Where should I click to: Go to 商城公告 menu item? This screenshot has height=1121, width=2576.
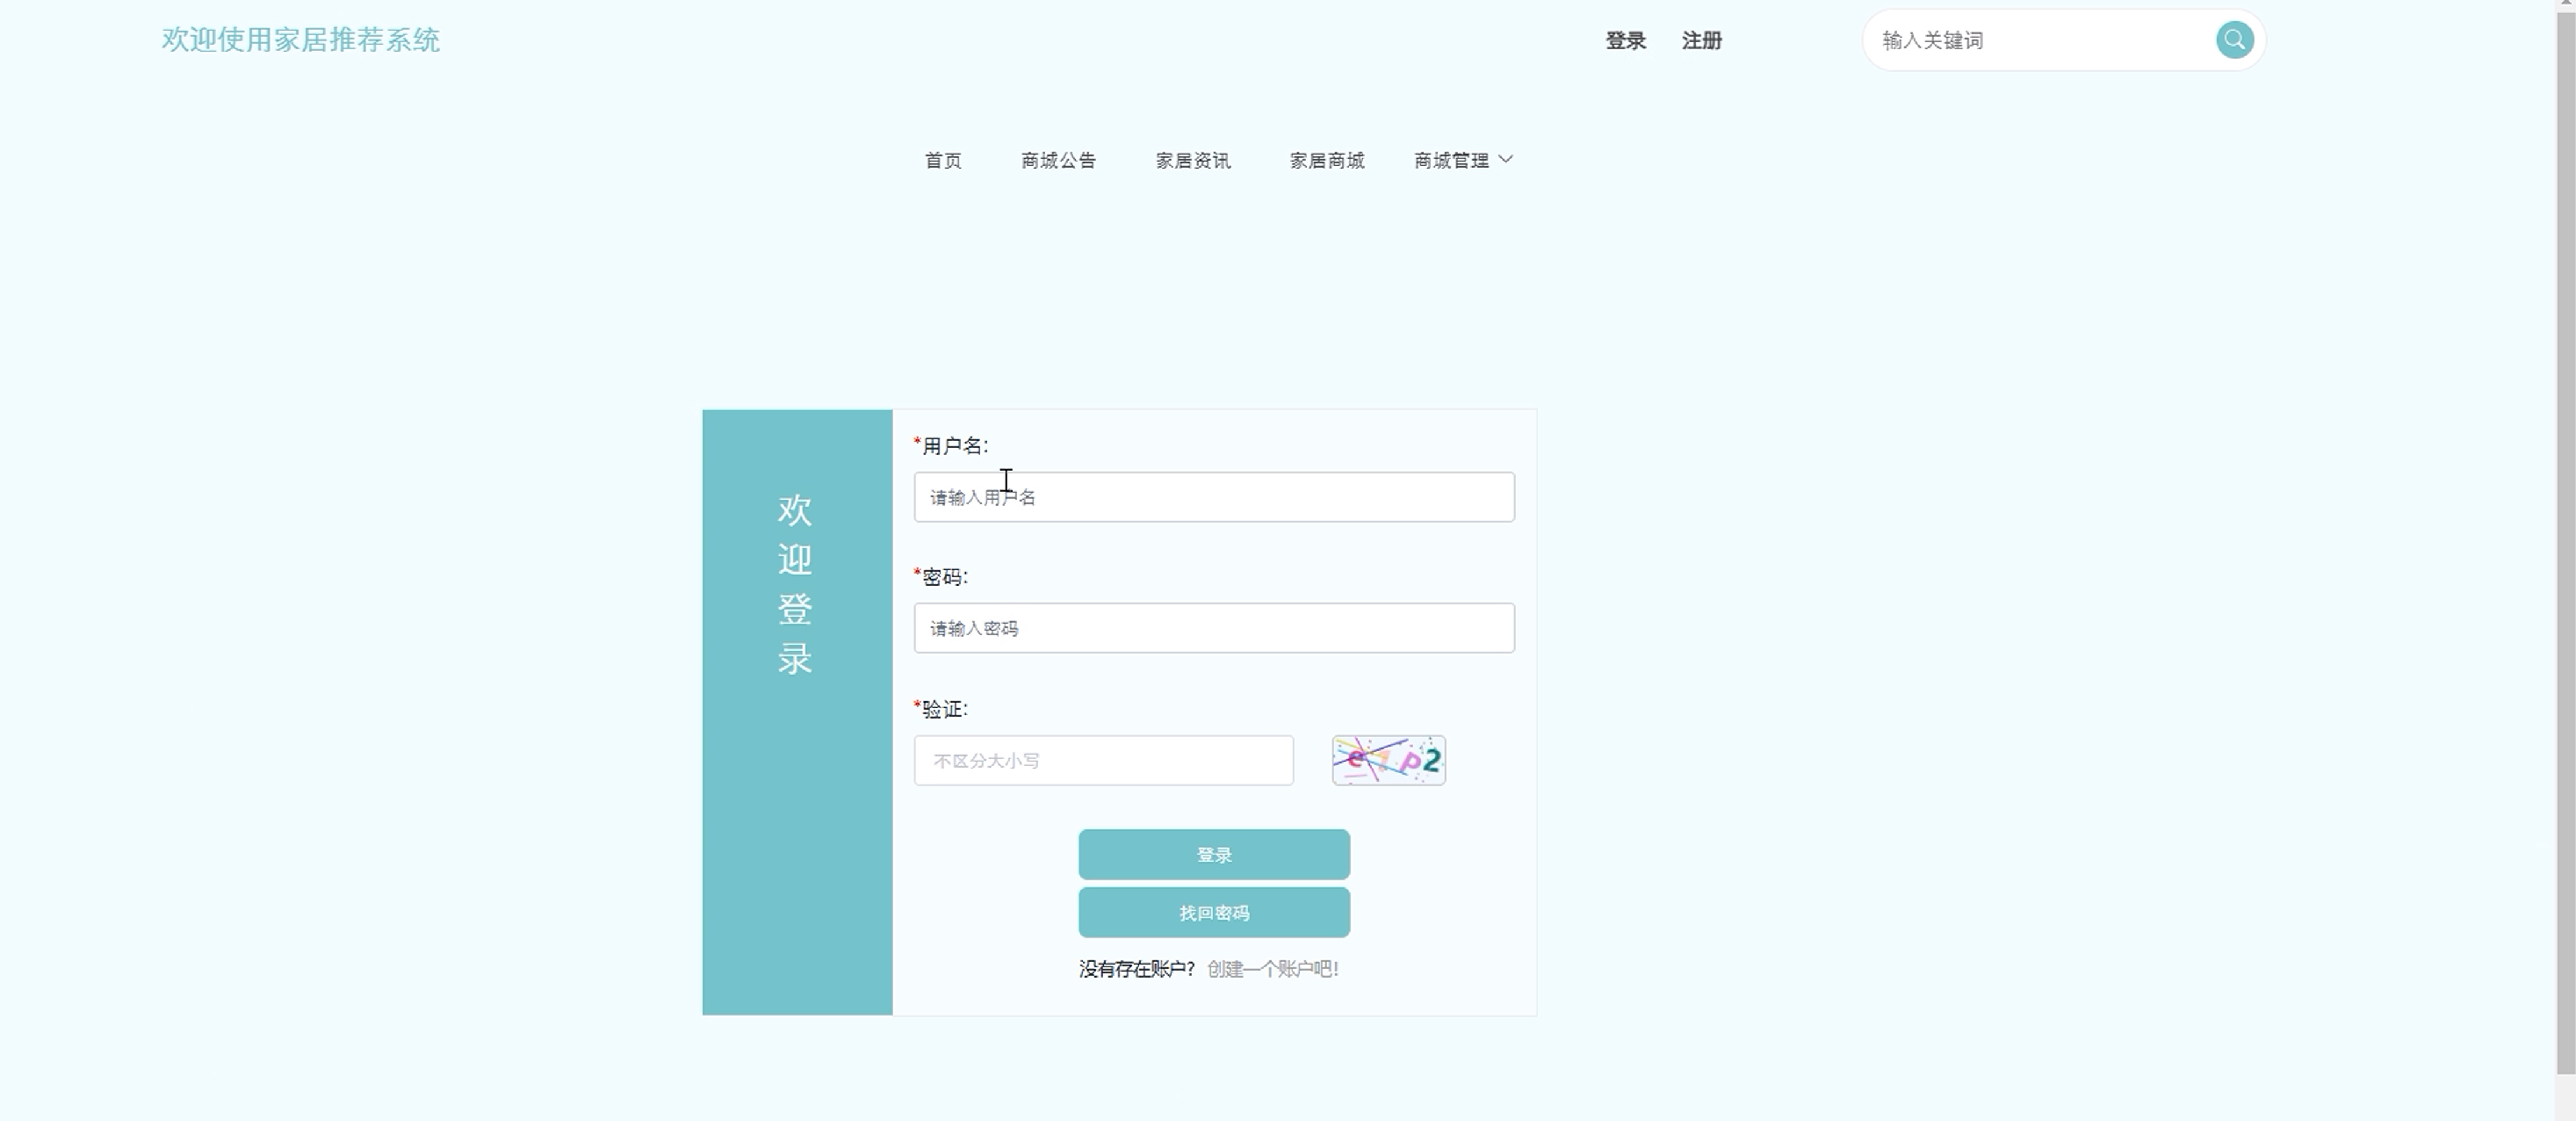(x=1058, y=160)
